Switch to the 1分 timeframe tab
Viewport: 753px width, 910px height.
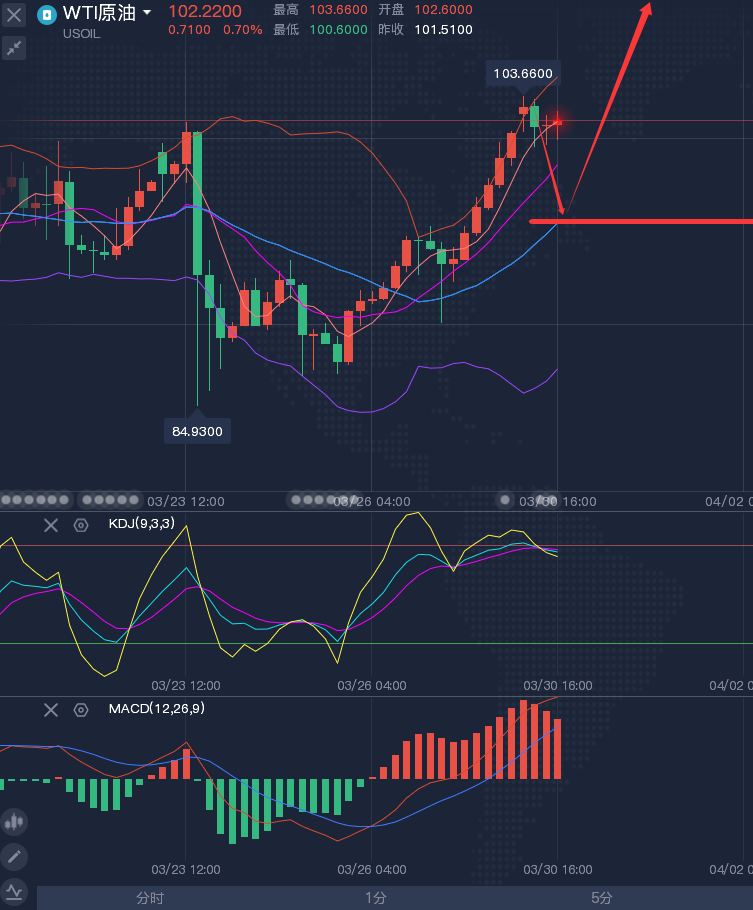pyautogui.click(x=376, y=898)
